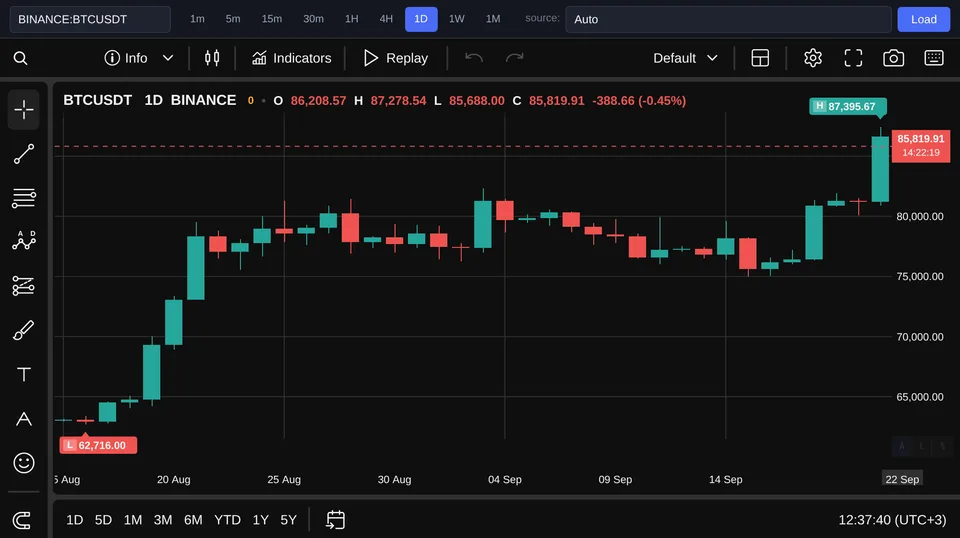The image size is (960, 538).
Task: Set bottom date range to 3M
Action: point(163,520)
